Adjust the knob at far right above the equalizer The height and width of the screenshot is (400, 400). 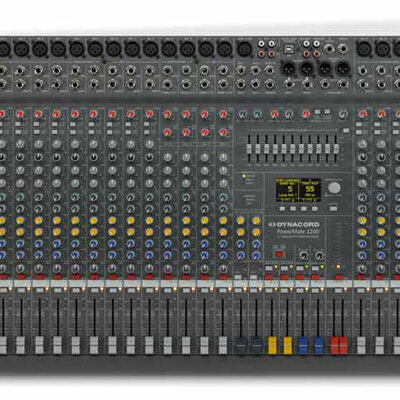[x=342, y=115]
